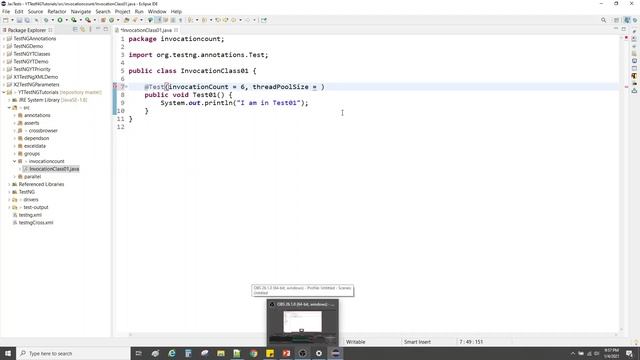The height and width of the screenshot is (360, 640).
Task: Select the Package Explorer tab
Action: 27,30
